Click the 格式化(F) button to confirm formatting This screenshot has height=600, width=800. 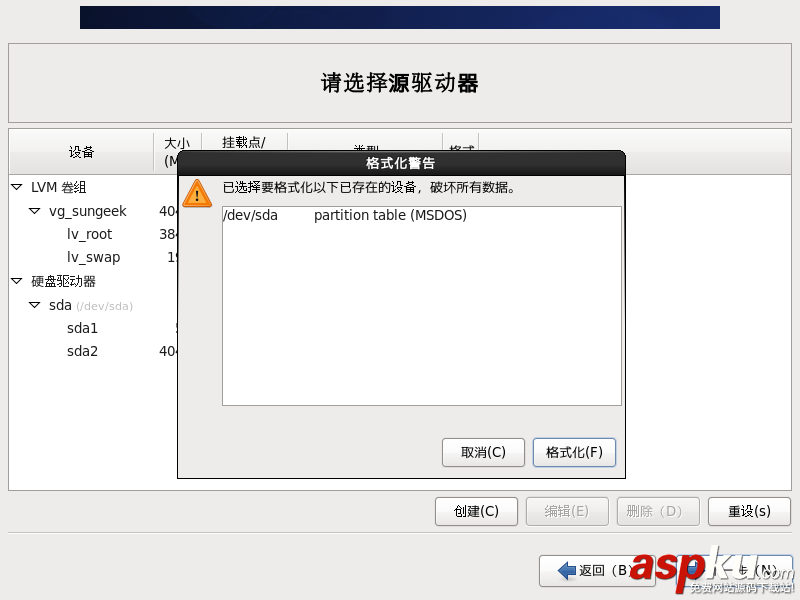tap(574, 452)
